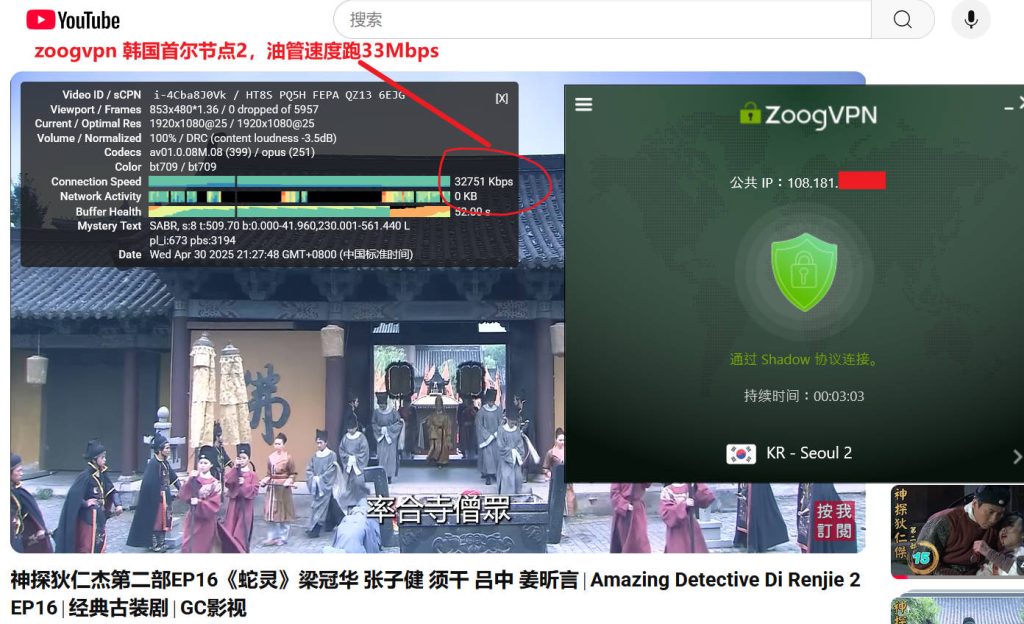The image size is (1024, 624).
Task: Open the first recommended video thumbnail
Action: click(x=957, y=532)
